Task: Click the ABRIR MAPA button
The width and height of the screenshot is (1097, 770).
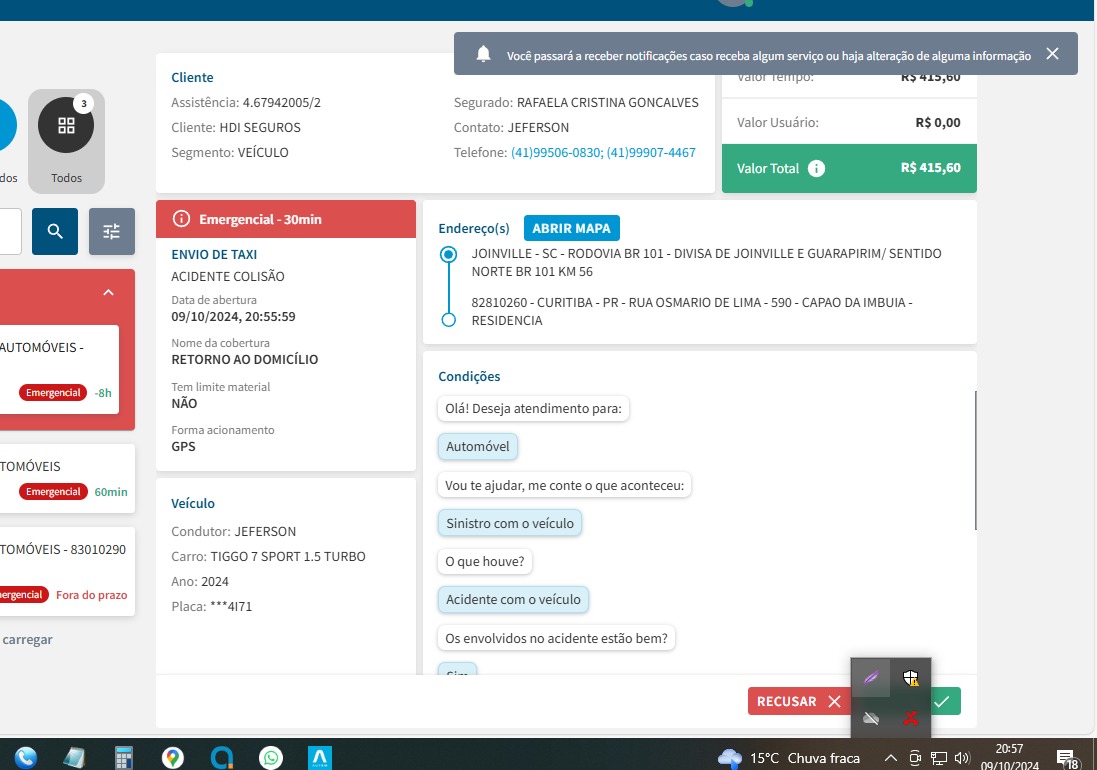Action: pos(572,228)
